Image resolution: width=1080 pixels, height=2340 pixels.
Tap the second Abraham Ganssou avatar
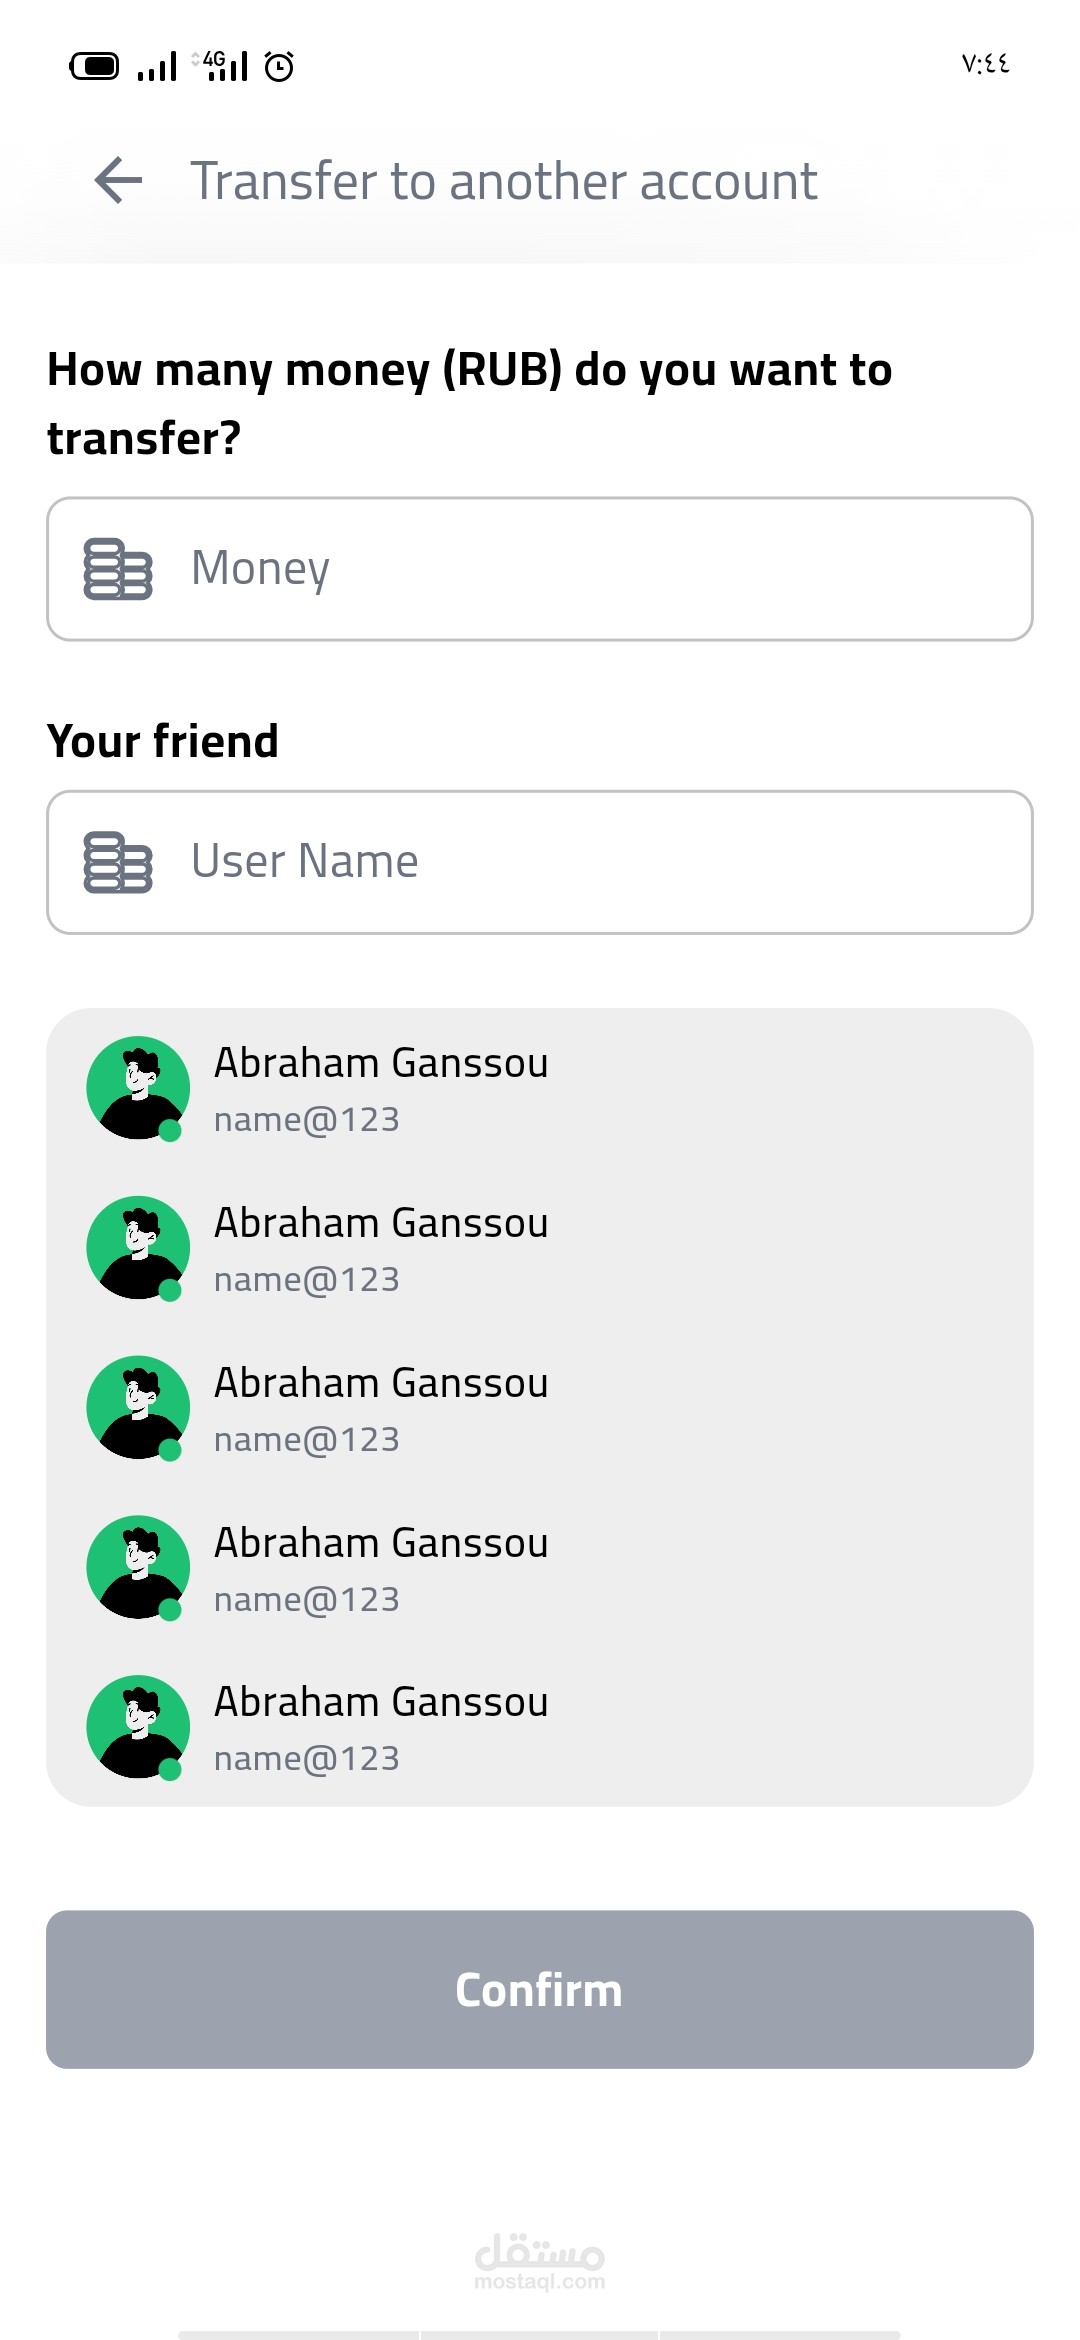click(138, 1248)
